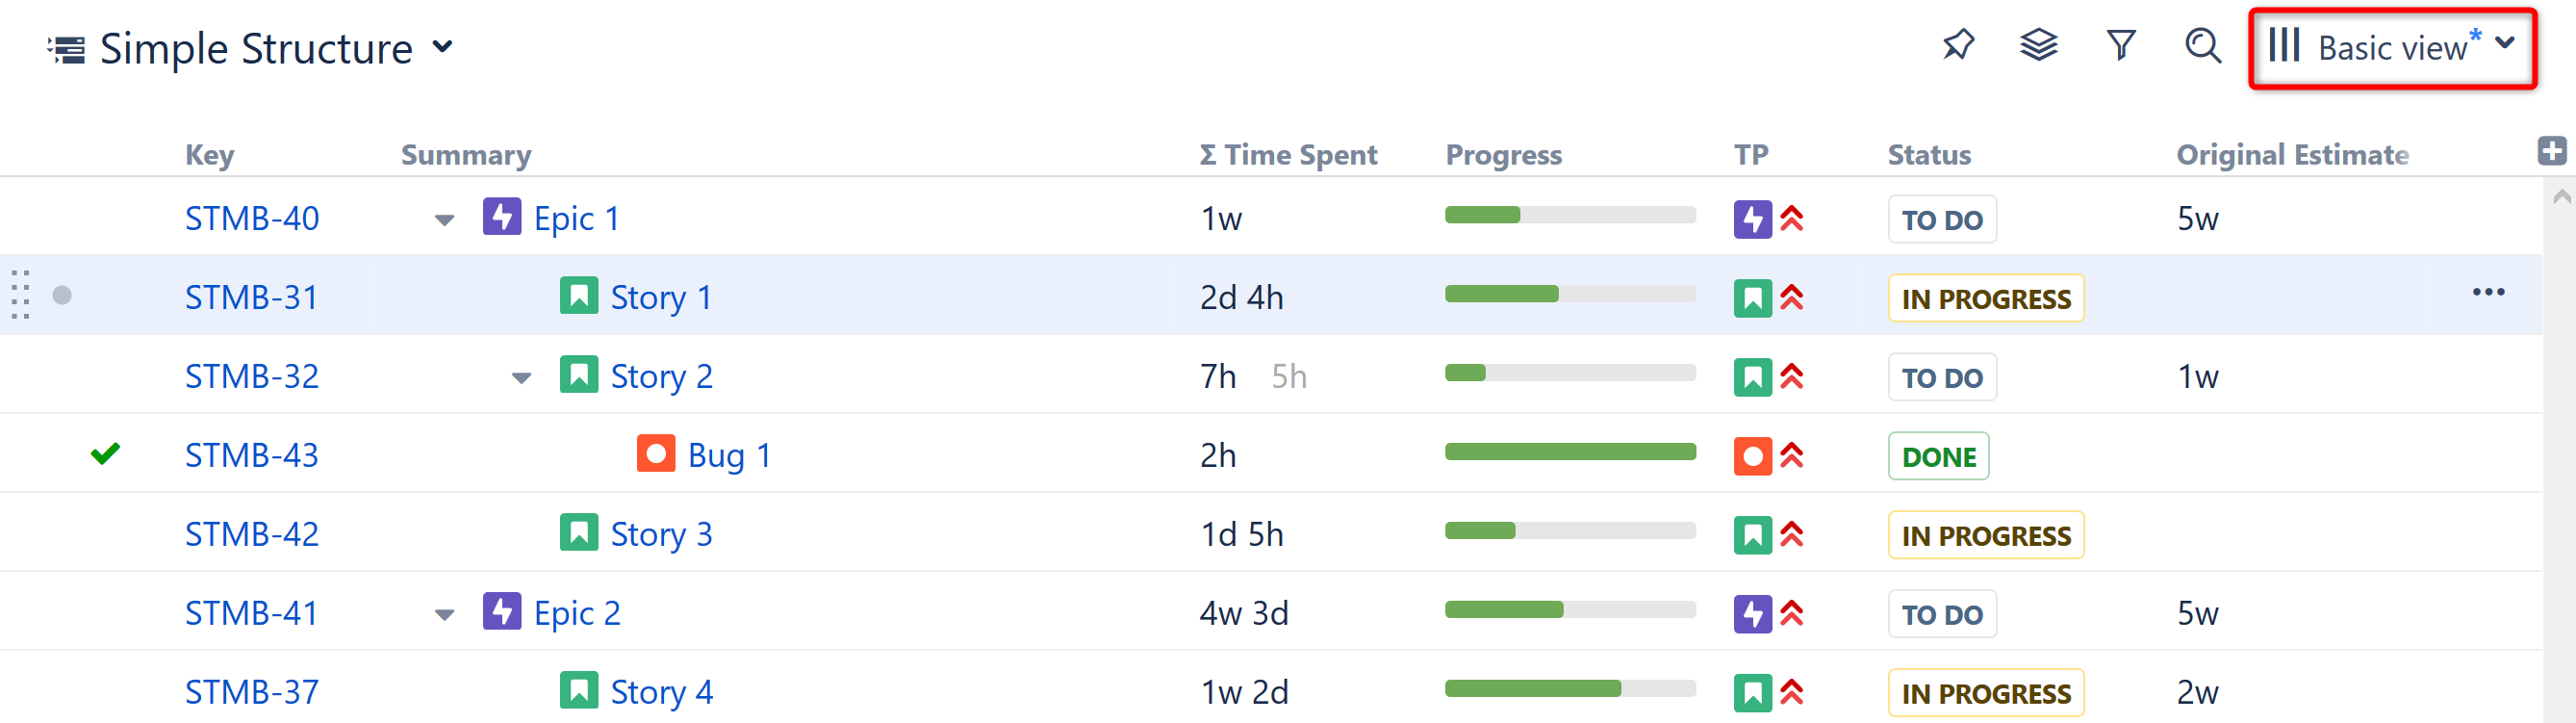
Task: Click the add column plus icon
Action: tap(2551, 151)
